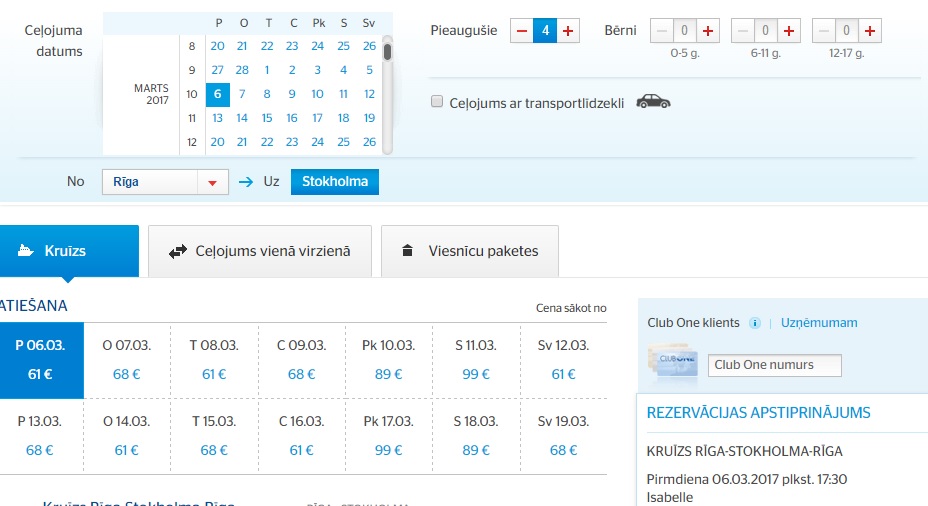Click the Uzņēmumam link
Image resolution: width=928 pixels, height=506 pixels.
(x=819, y=323)
